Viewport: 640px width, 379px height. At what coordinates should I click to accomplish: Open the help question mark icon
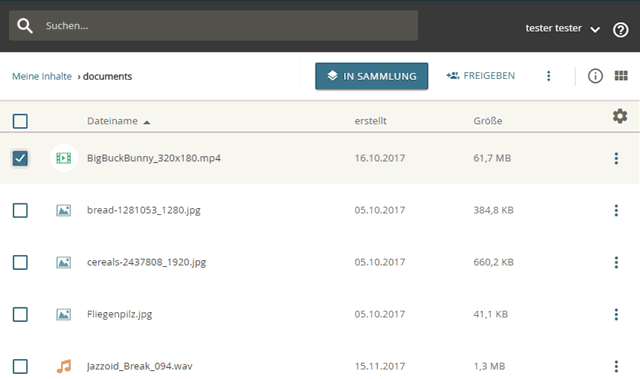pyautogui.click(x=620, y=29)
